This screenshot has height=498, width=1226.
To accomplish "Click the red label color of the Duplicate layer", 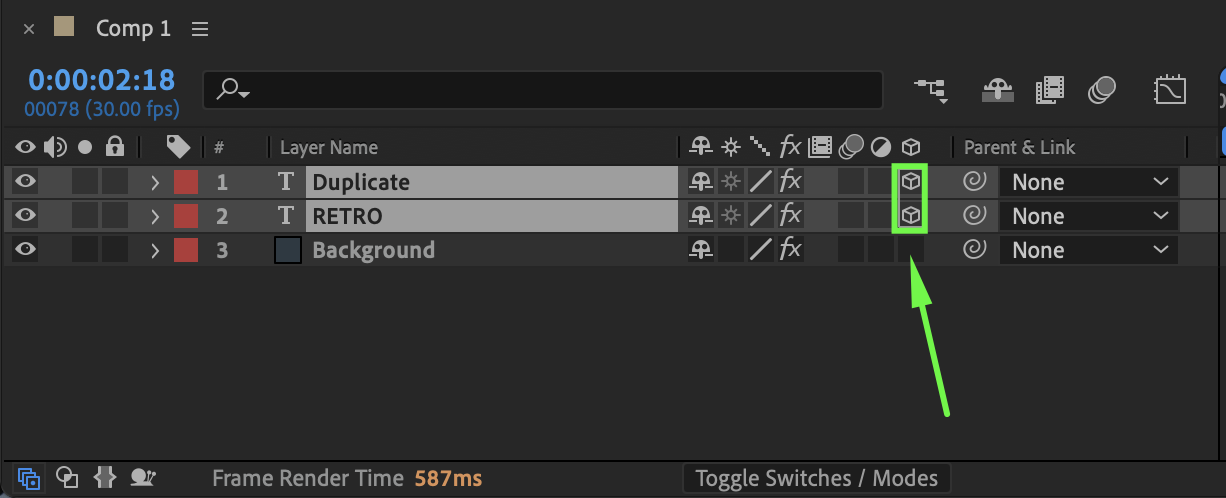I will click(186, 182).
